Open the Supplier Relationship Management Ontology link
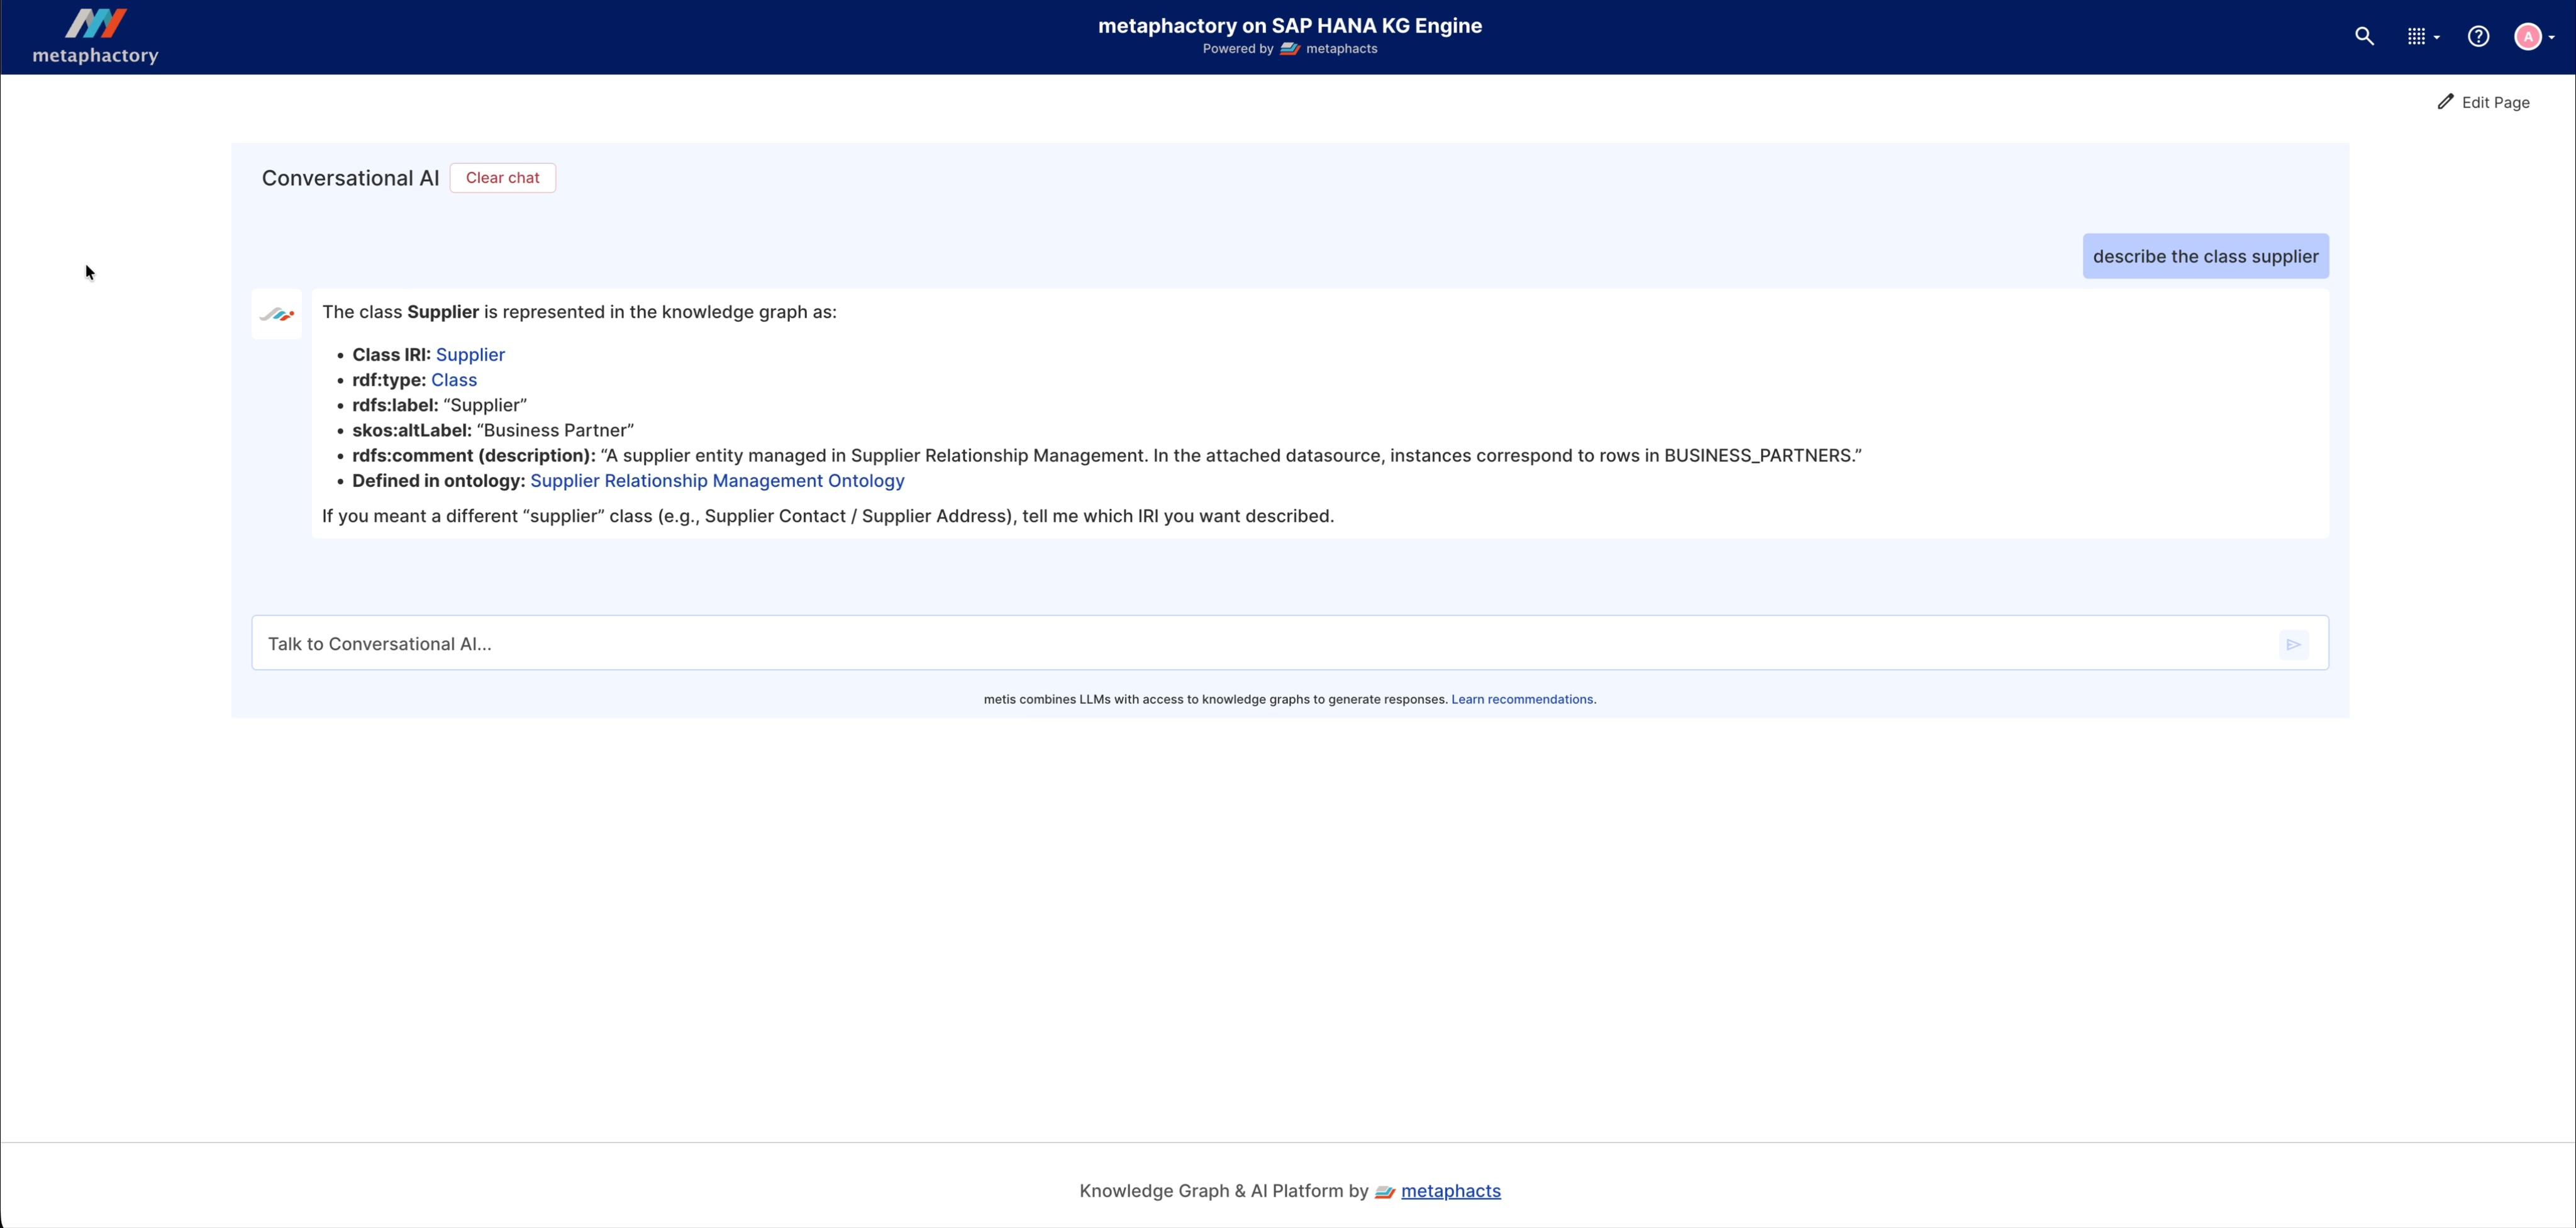 point(717,481)
